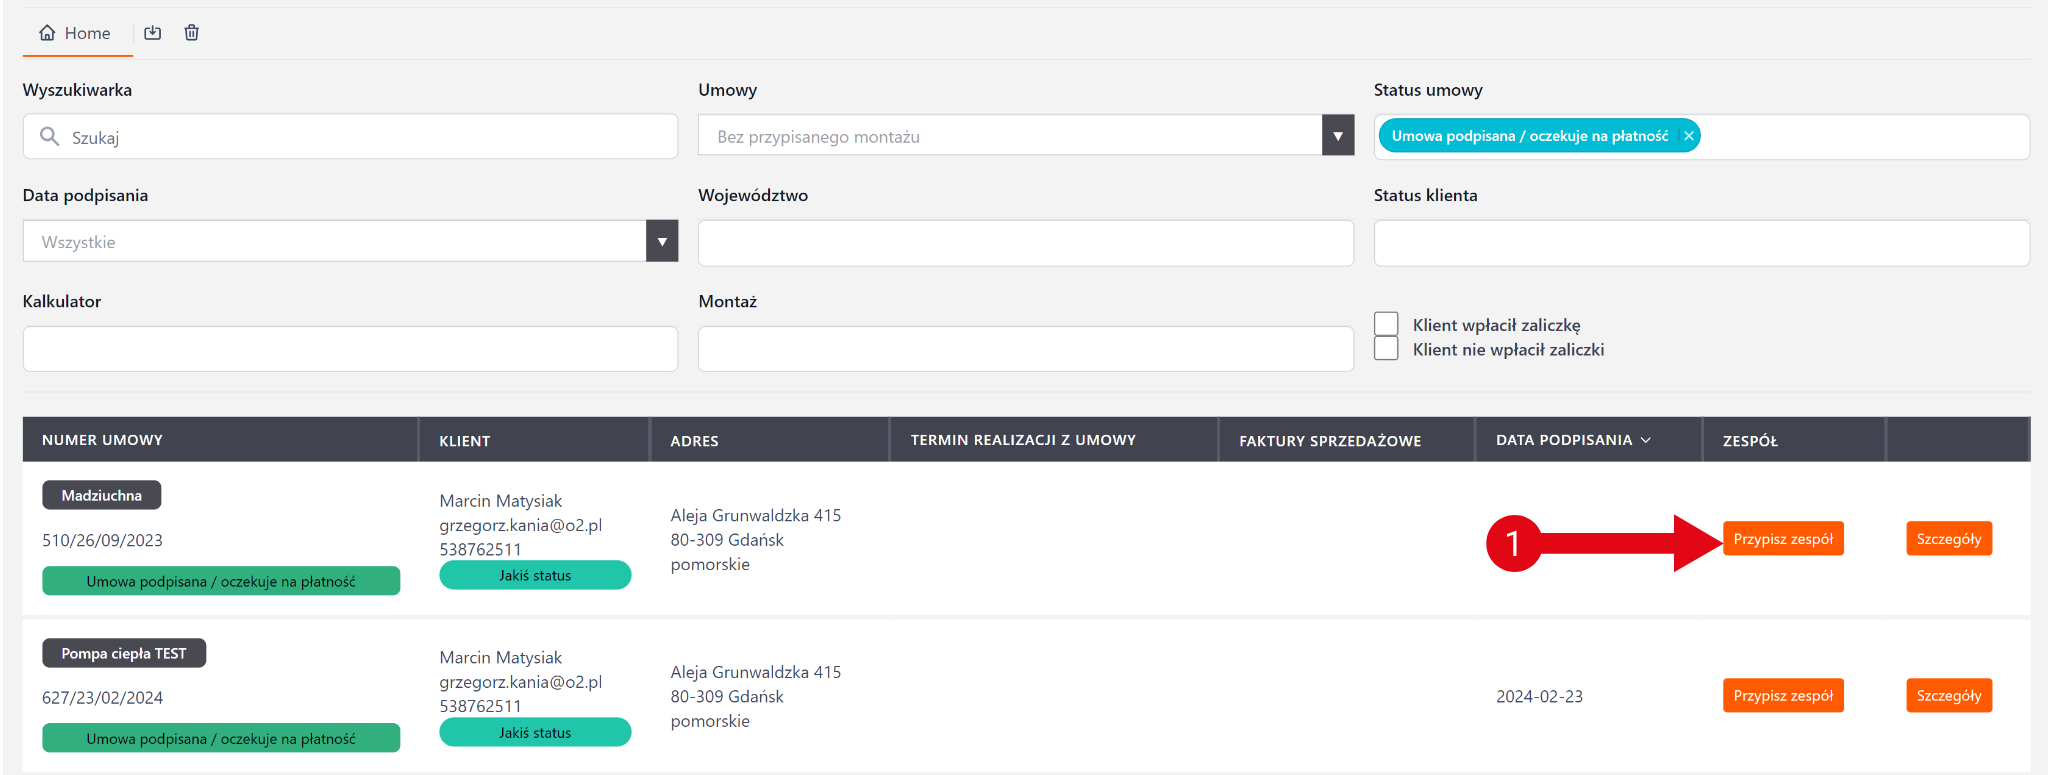Assign team to contract 627/23/02/2024
The image size is (2048, 775).
tap(1782, 696)
